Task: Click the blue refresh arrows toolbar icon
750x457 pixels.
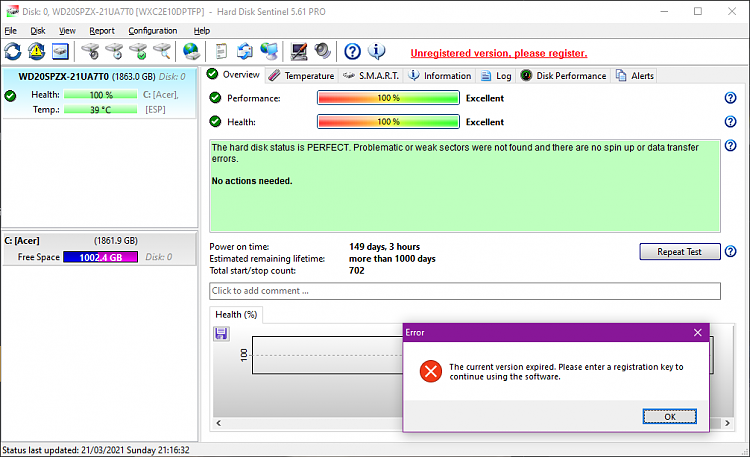Action: coord(13,51)
